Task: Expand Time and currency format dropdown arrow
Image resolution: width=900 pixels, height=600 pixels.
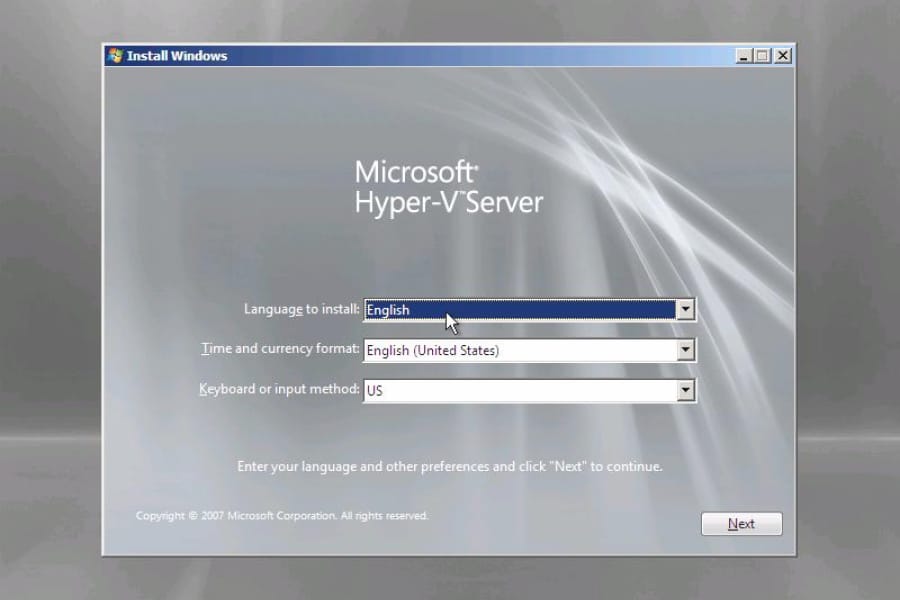Action: tap(685, 350)
